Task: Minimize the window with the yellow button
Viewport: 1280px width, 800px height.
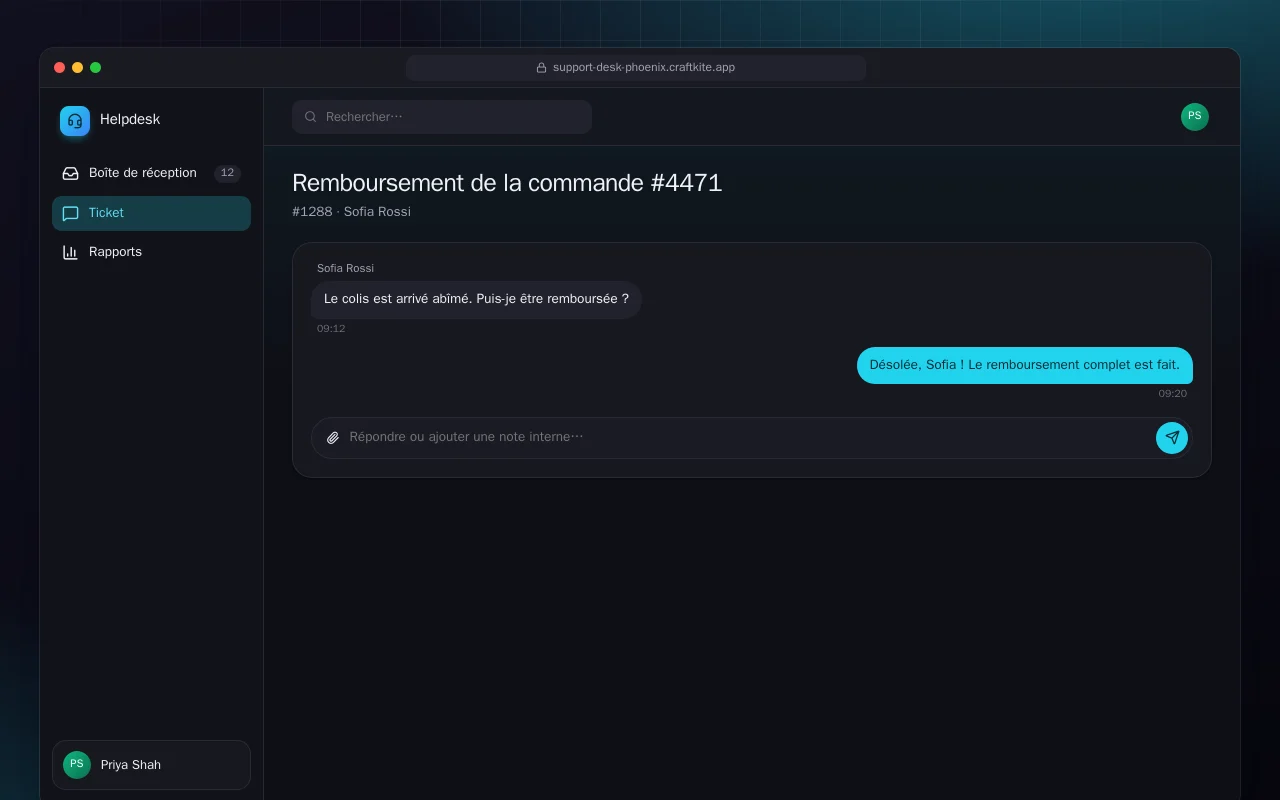Action: click(77, 68)
